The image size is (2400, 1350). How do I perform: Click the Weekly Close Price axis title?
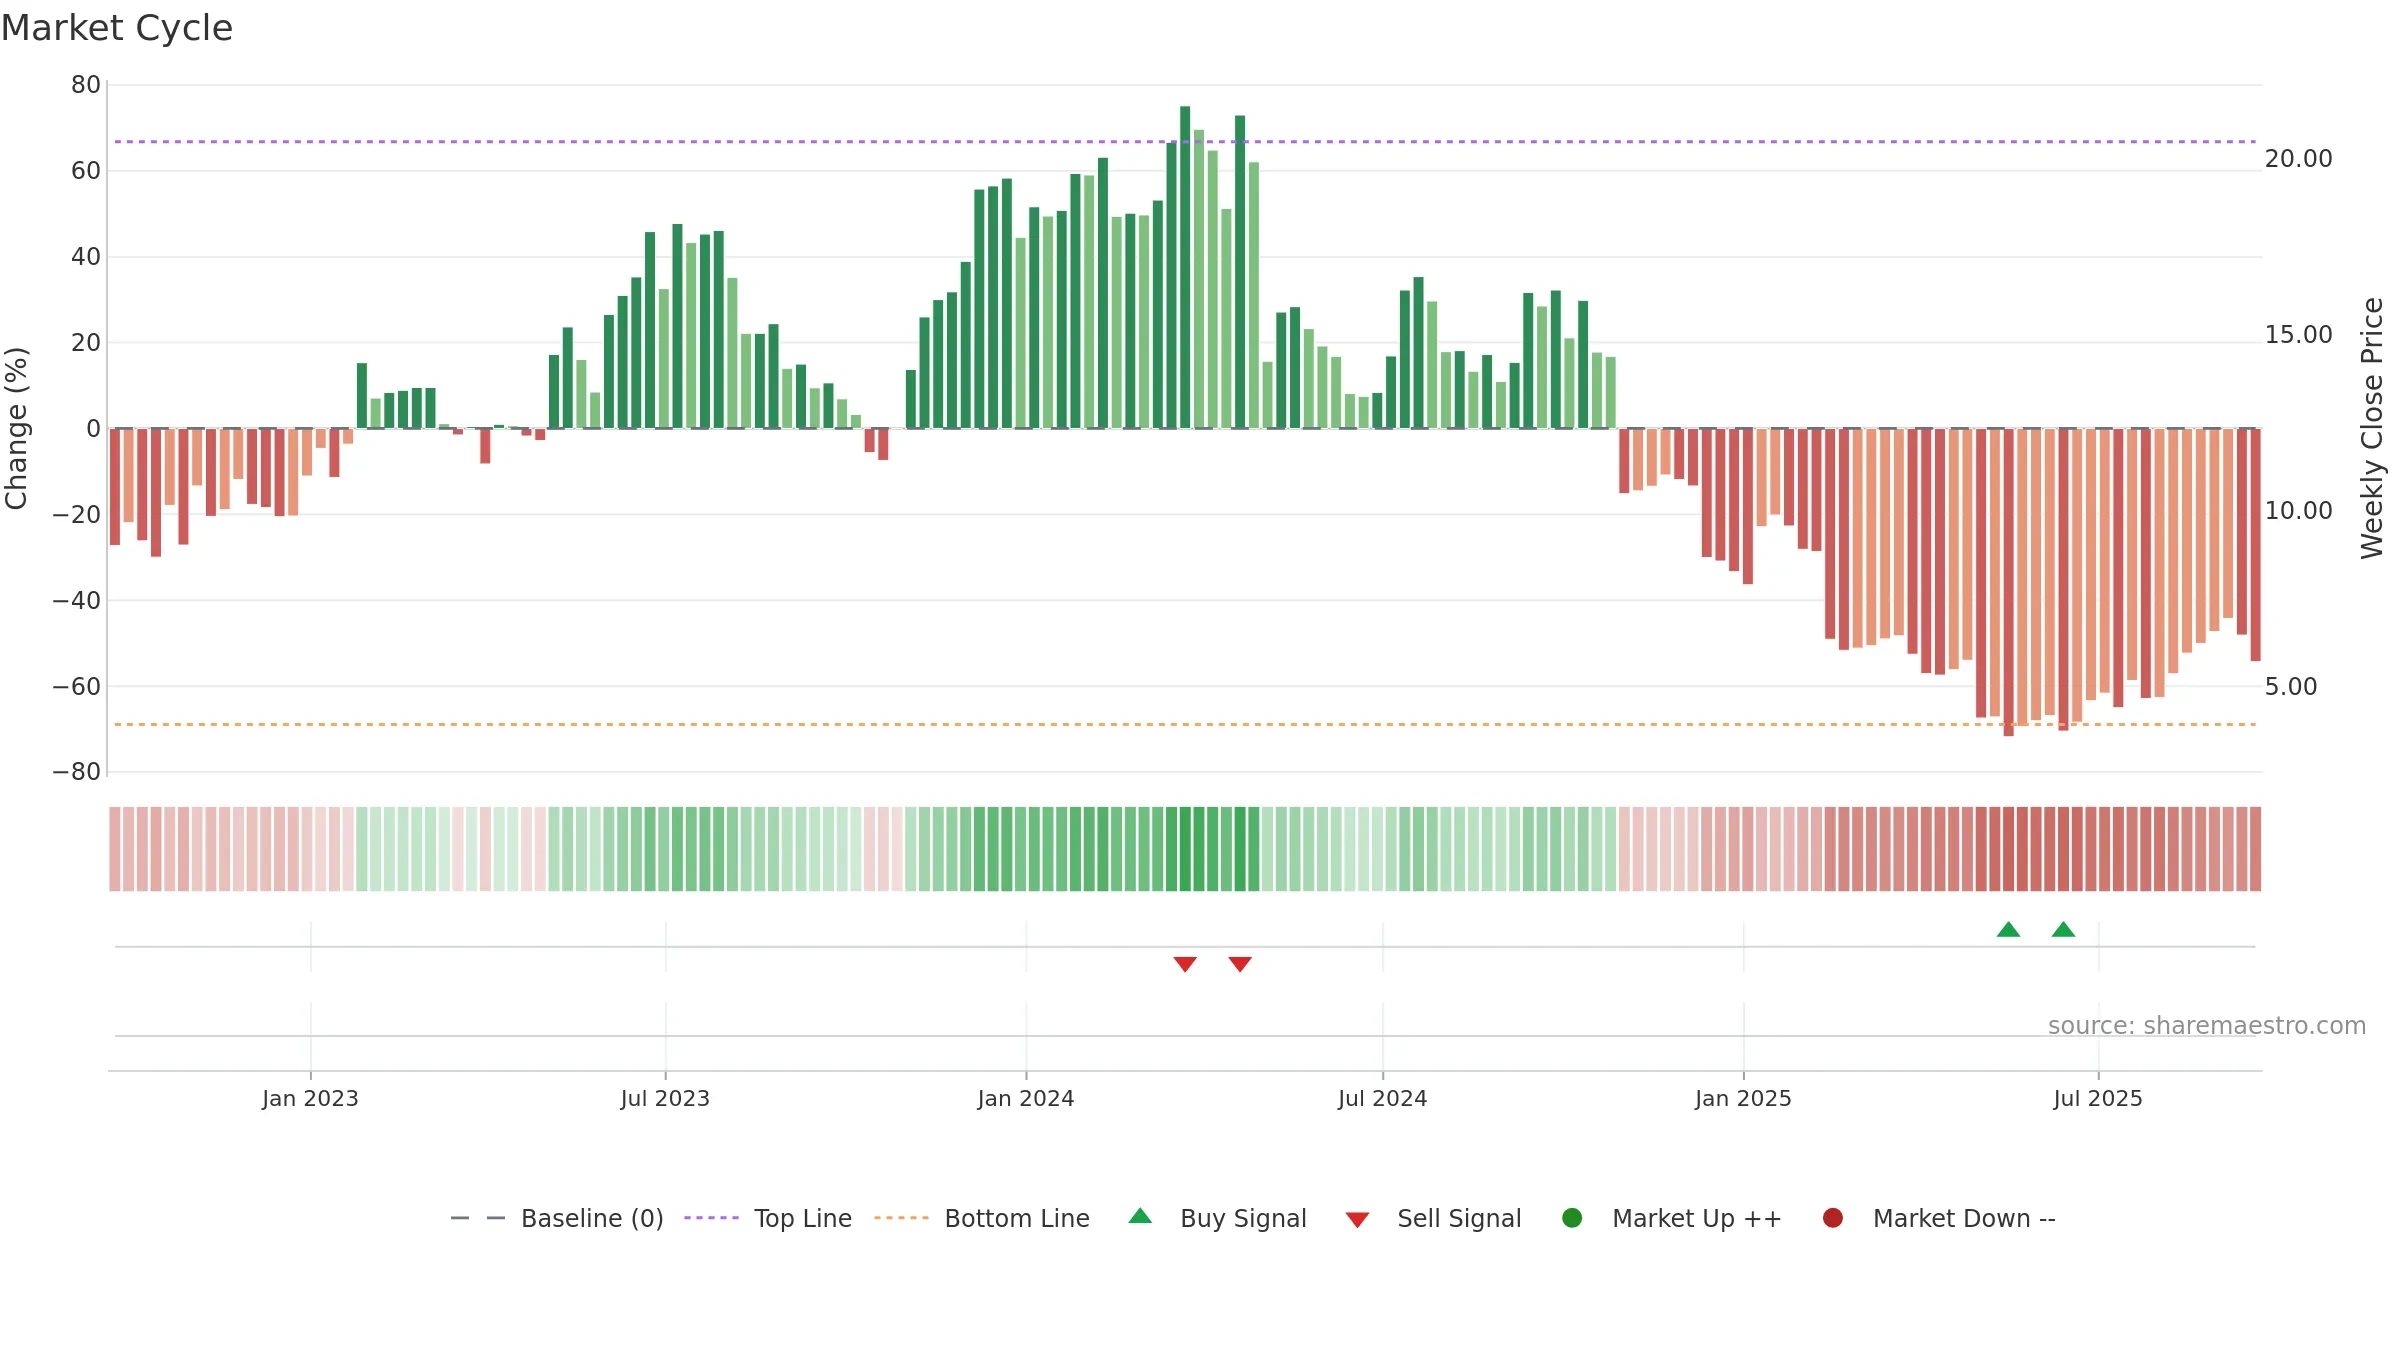click(2372, 428)
